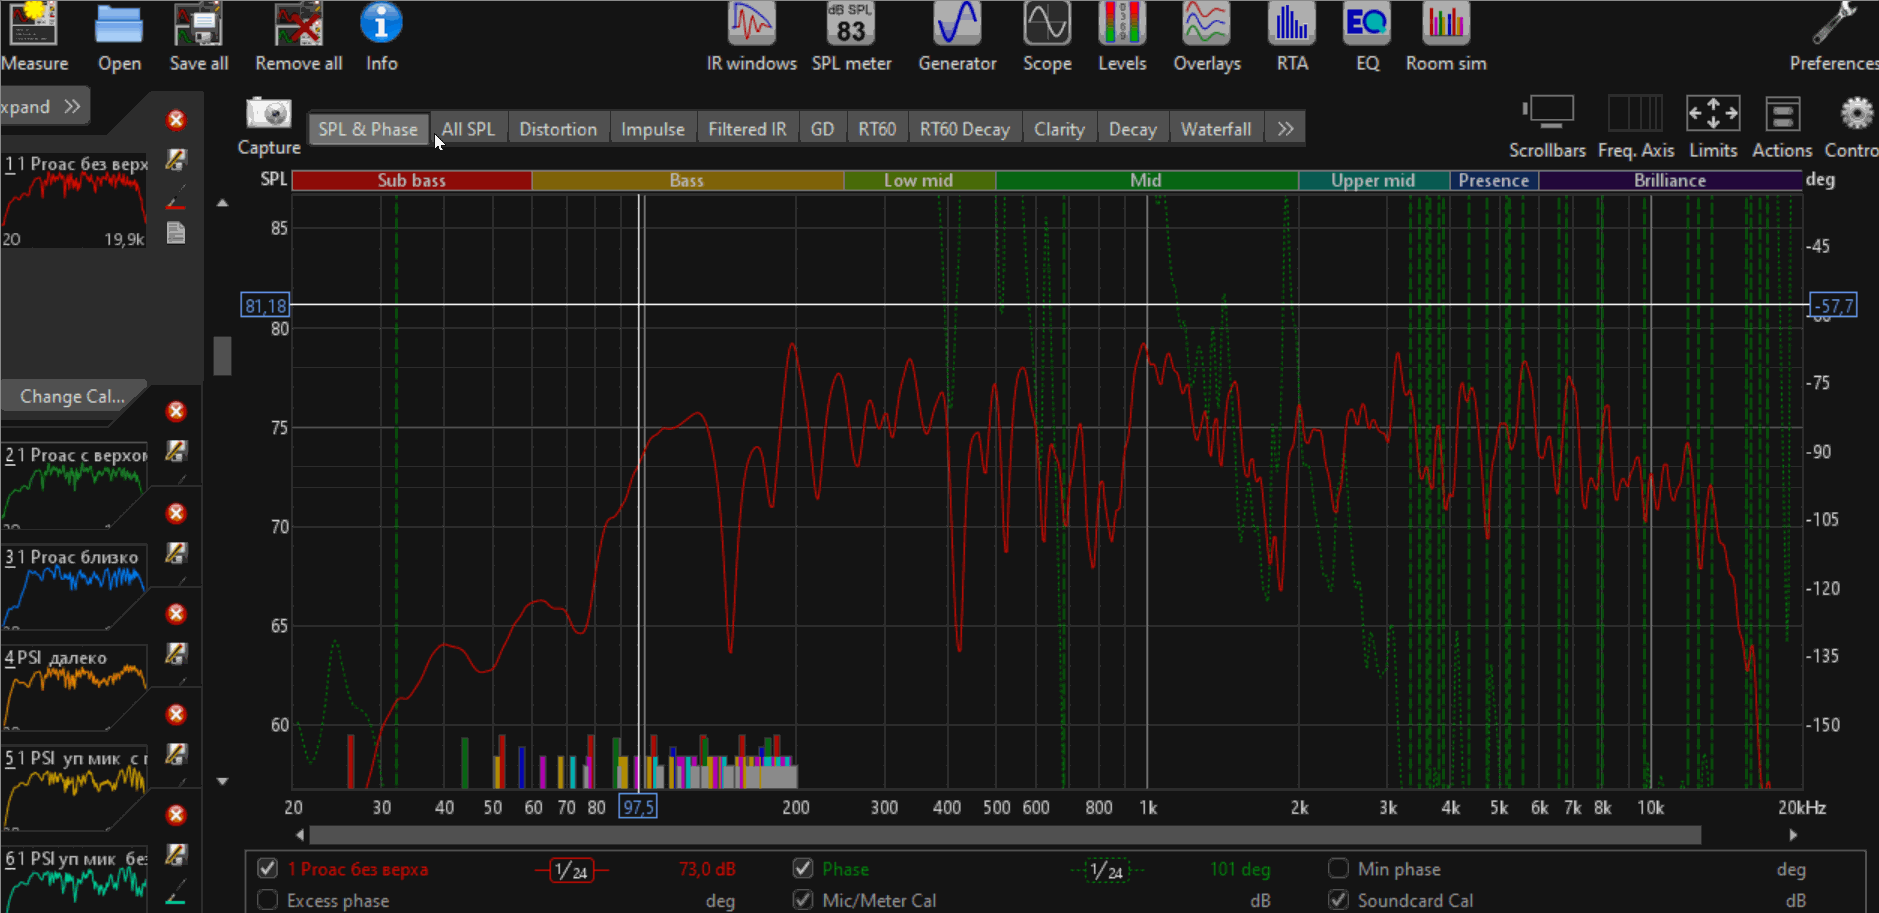The width and height of the screenshot is (1879, 913).
Task: Click the Change Cal... button
Action: [73, 396]
